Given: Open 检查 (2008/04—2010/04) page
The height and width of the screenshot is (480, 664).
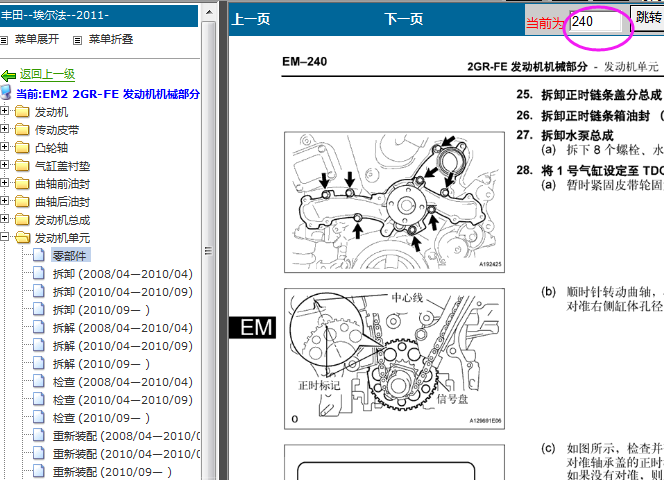Looking at the screenshot, I should tap(123, 382).
